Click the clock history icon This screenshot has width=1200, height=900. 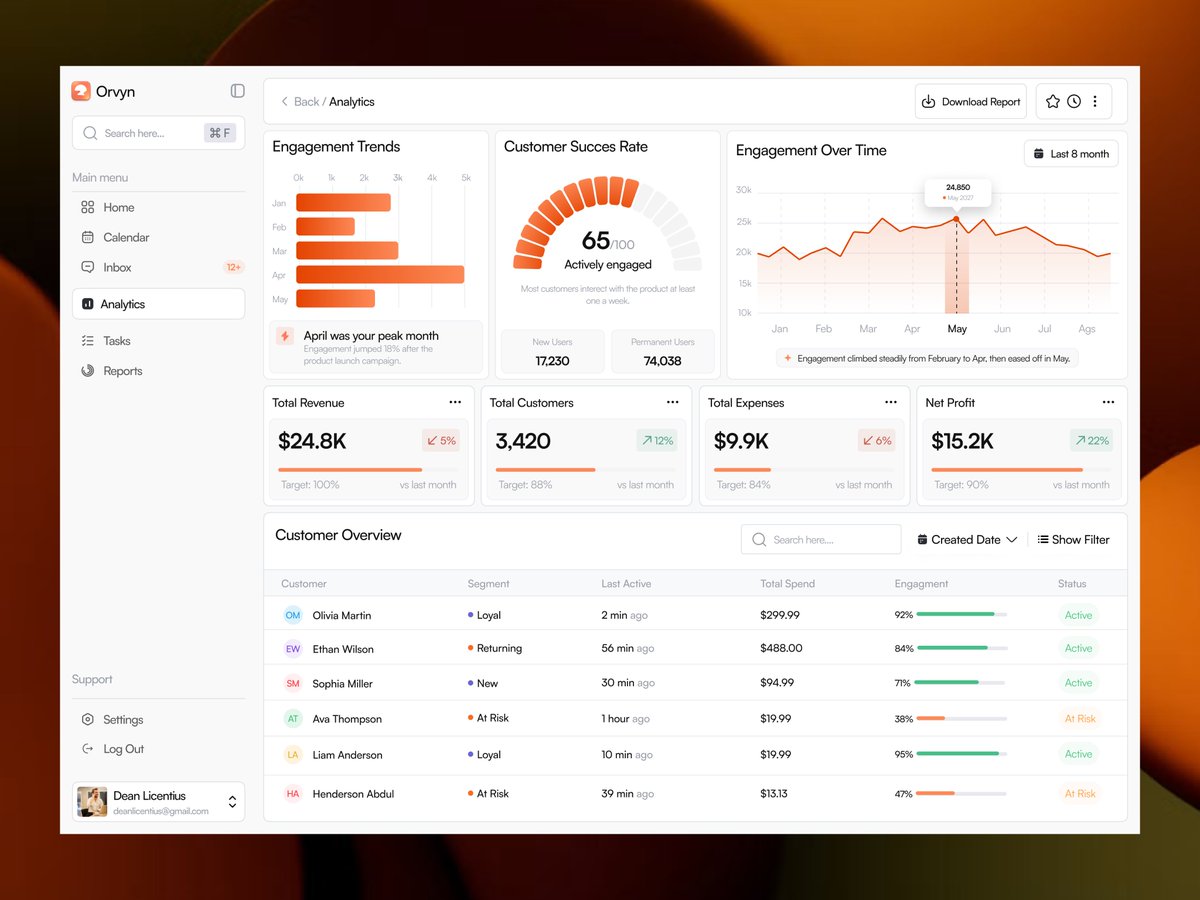click(1074, 101)
